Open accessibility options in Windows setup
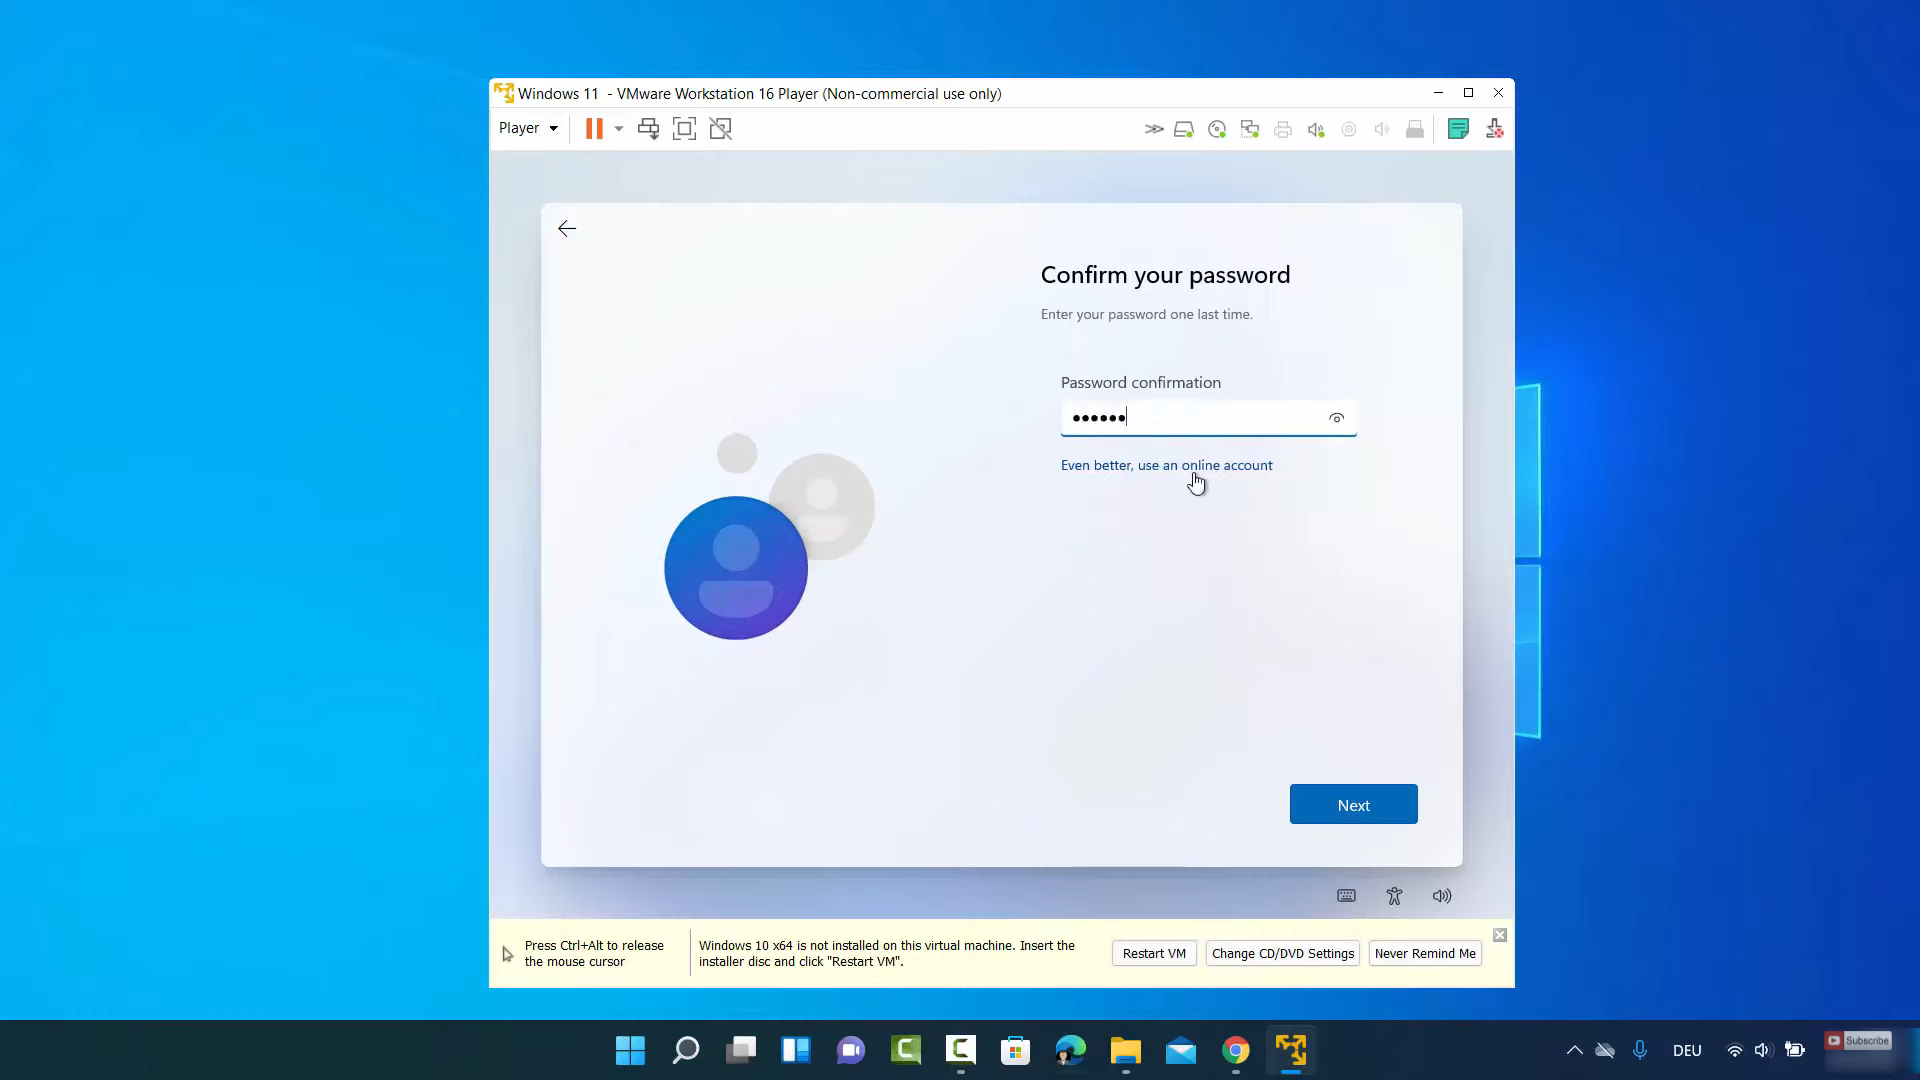The width and height of the screenshot is (1920, 1080). [1394, 896]
